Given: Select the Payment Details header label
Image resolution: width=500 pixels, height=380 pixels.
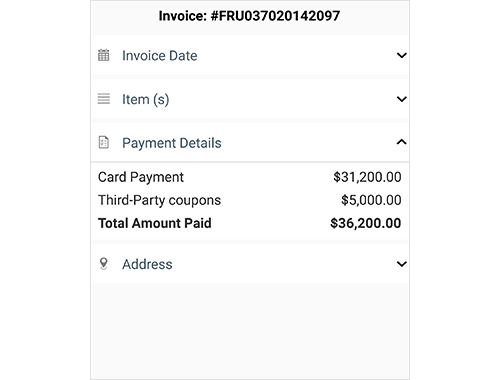Looking at the screenshot, I should (x=172, y=143).
